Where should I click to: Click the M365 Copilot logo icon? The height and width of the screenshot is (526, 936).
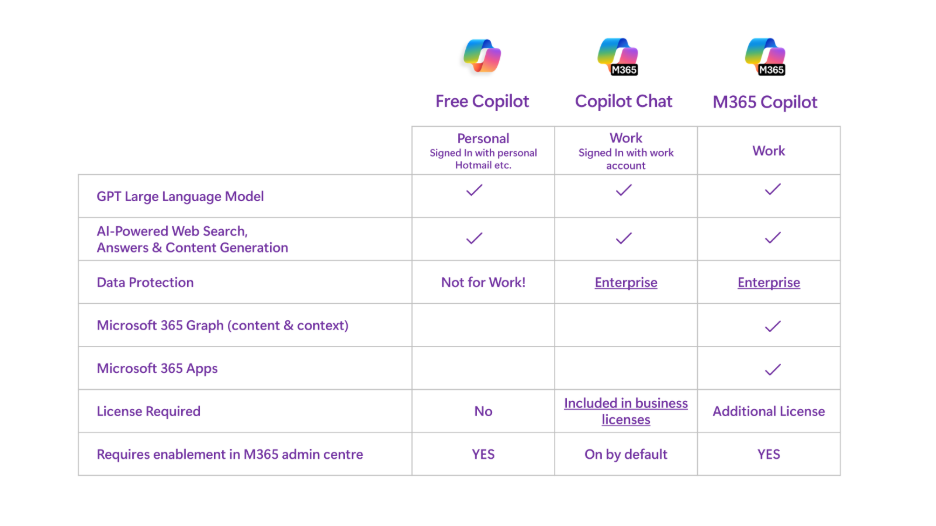[765, 56]
